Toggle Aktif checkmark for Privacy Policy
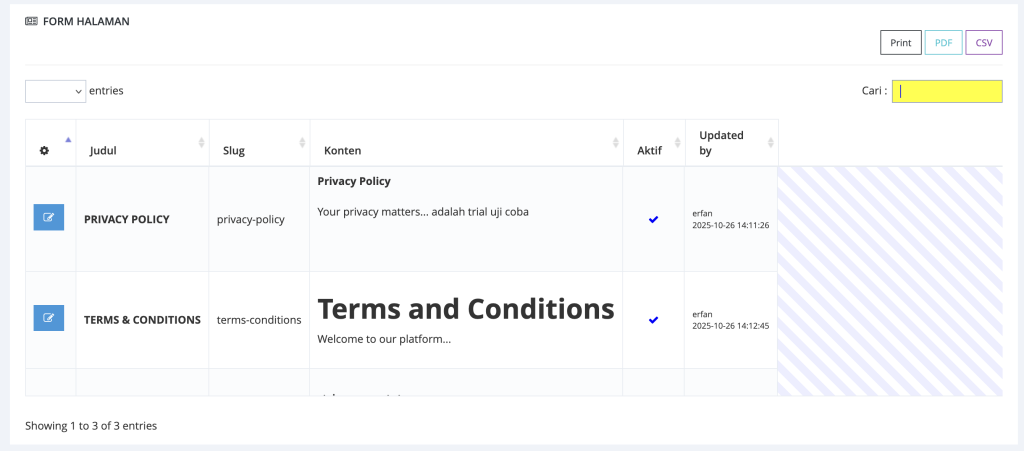1024x451 pixels. click(x=654, y=219)
